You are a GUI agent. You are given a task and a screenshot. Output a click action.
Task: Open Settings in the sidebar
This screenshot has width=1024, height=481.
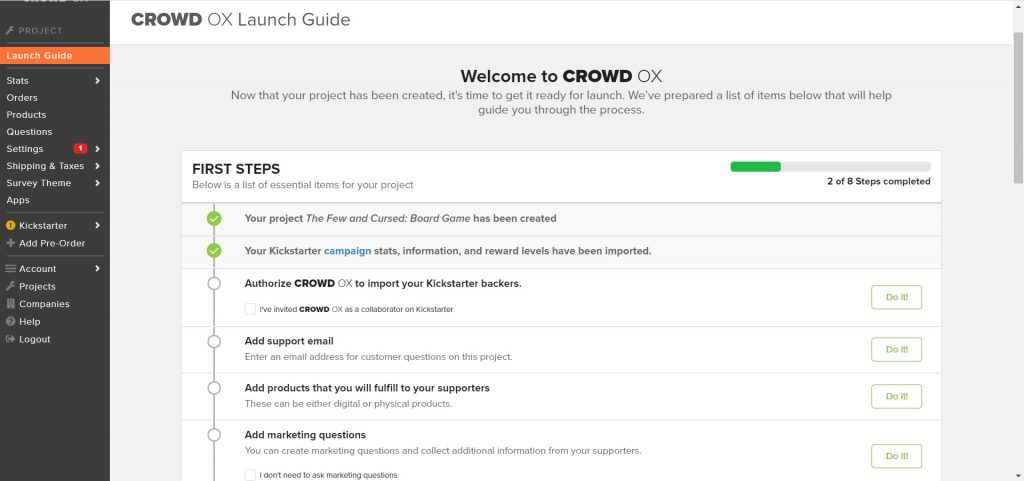point(25,149)
